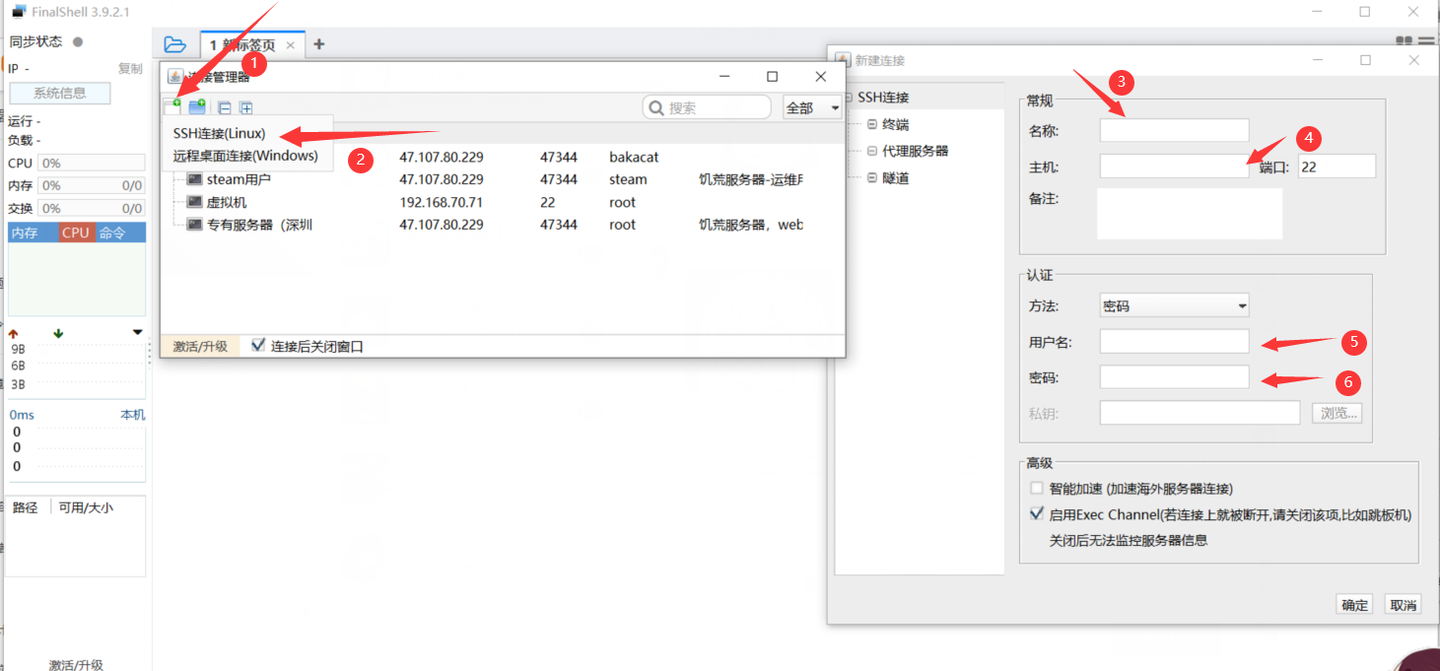Click the 浏览... button
This screenshot has height=671, width=1440.
[x=1337, y=412]
